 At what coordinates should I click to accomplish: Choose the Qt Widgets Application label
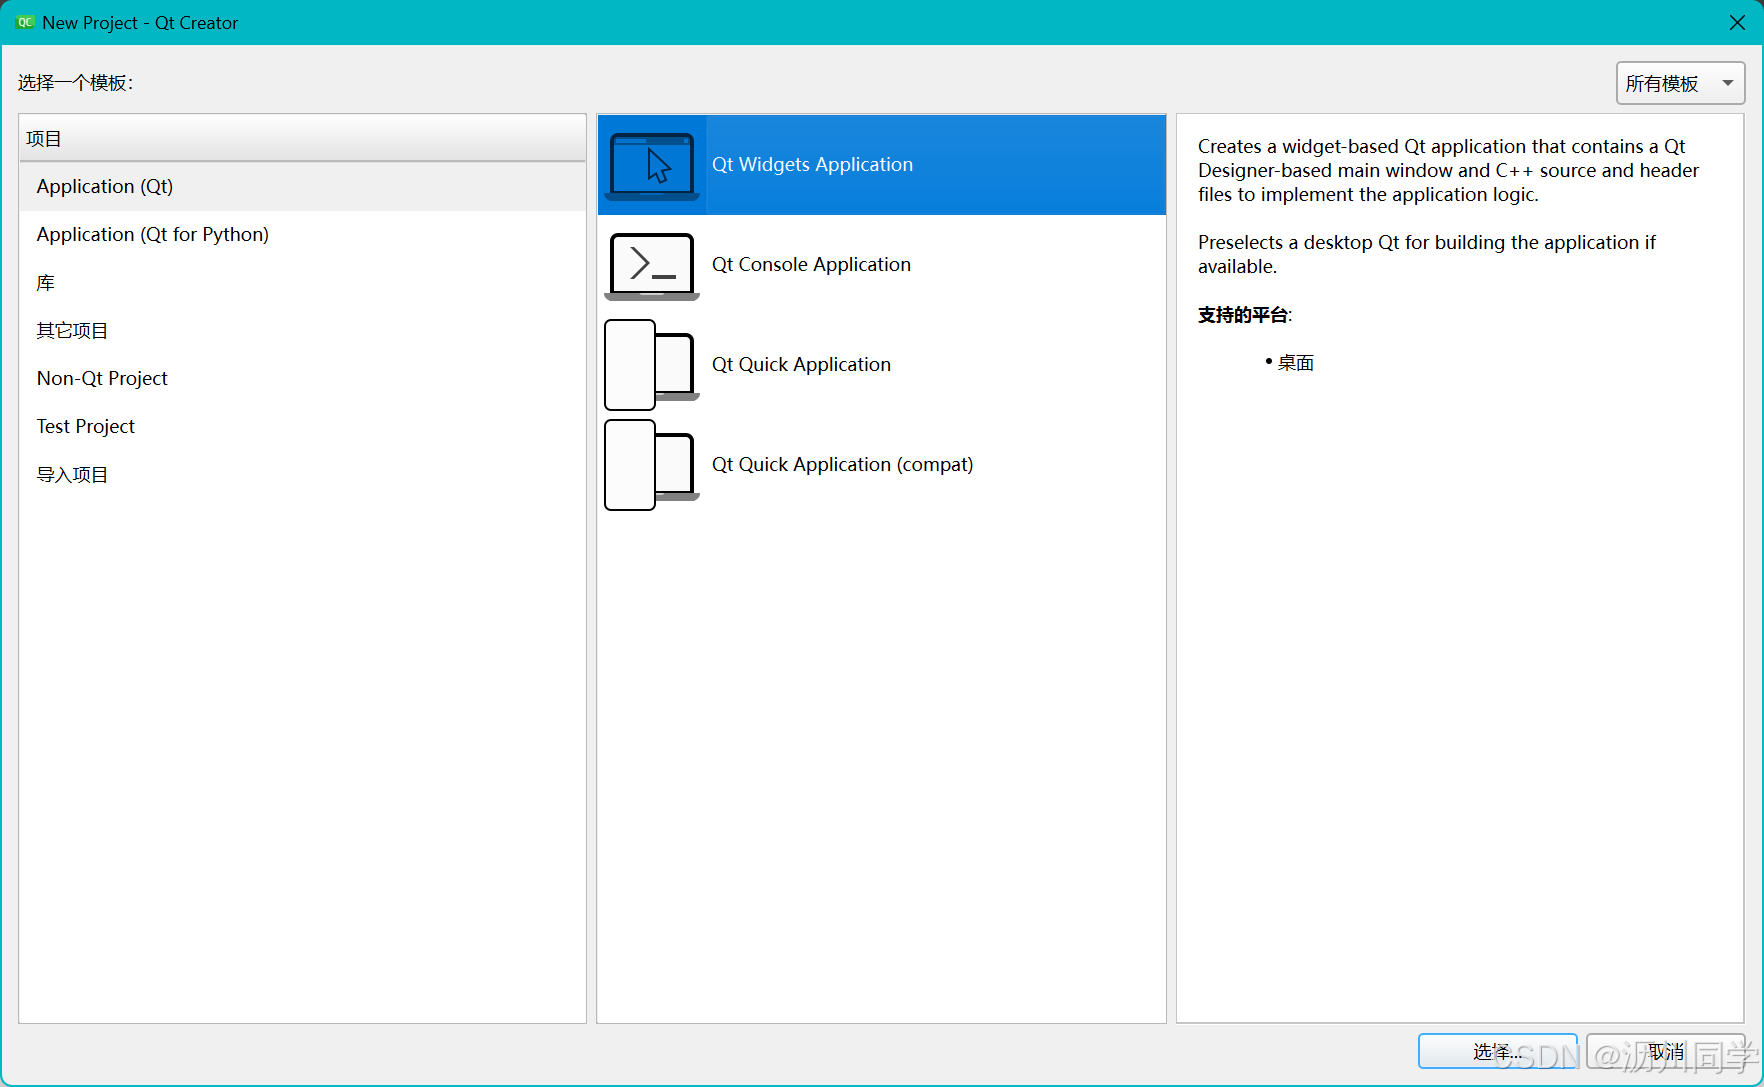[812, 165]
